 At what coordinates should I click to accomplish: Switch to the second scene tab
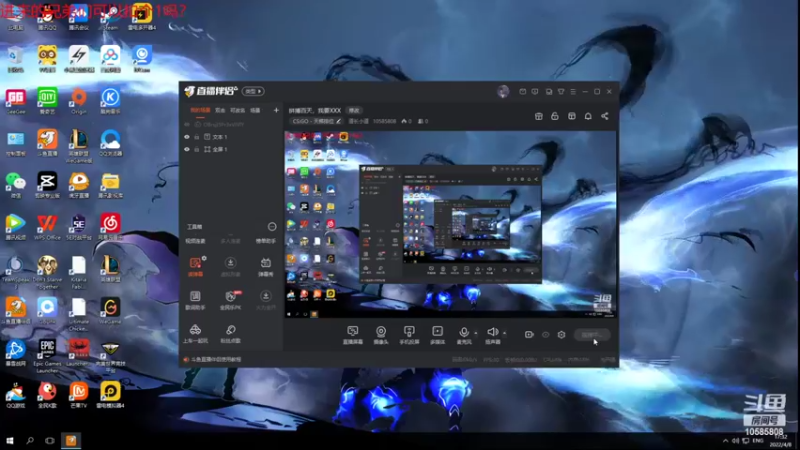tap(220, 110)
